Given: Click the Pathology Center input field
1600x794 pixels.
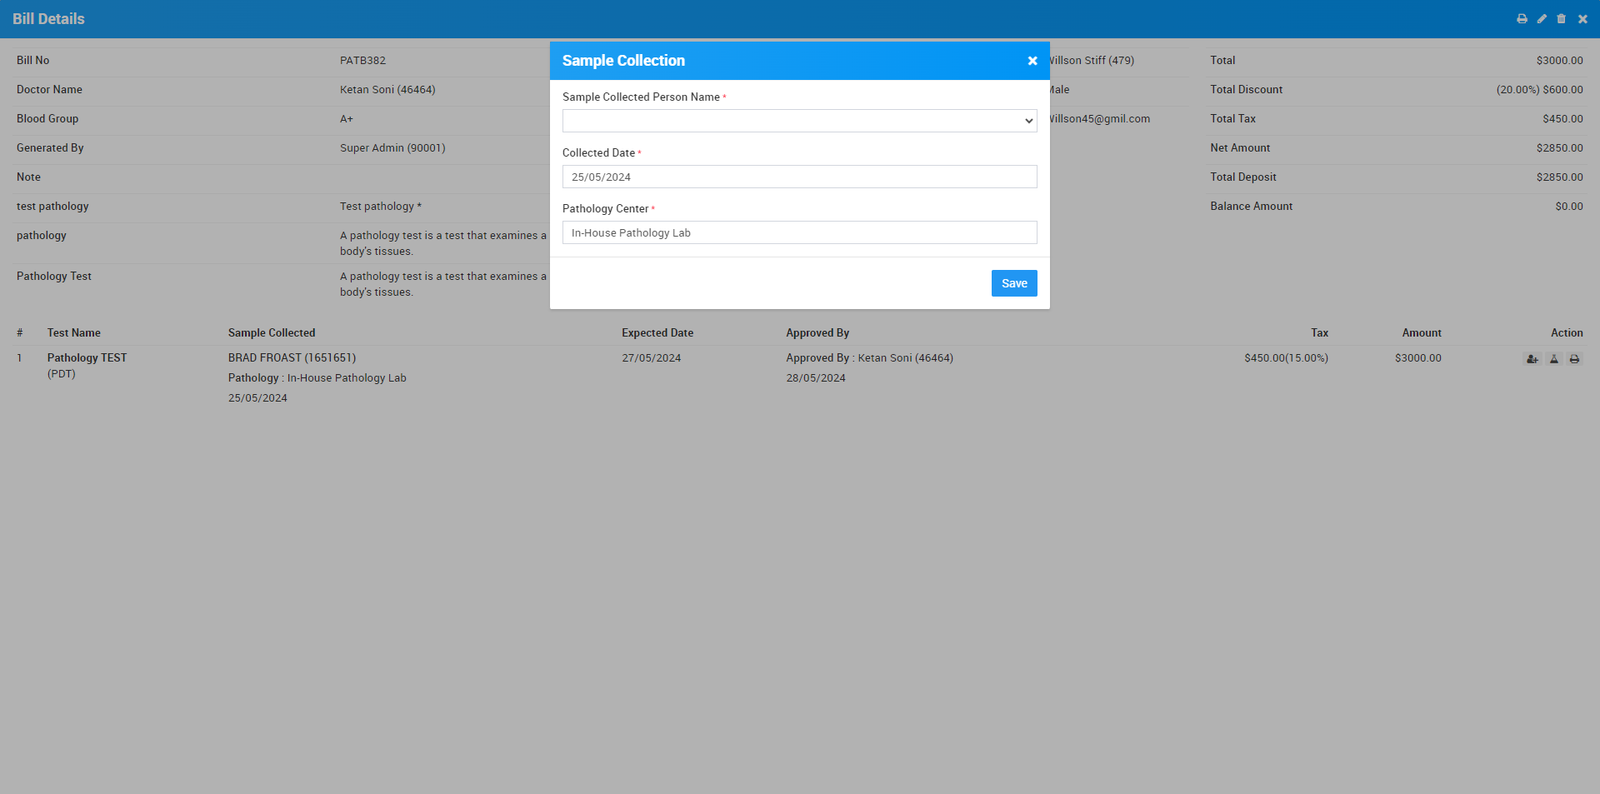Looking at the screenshot, I should 799,233.
